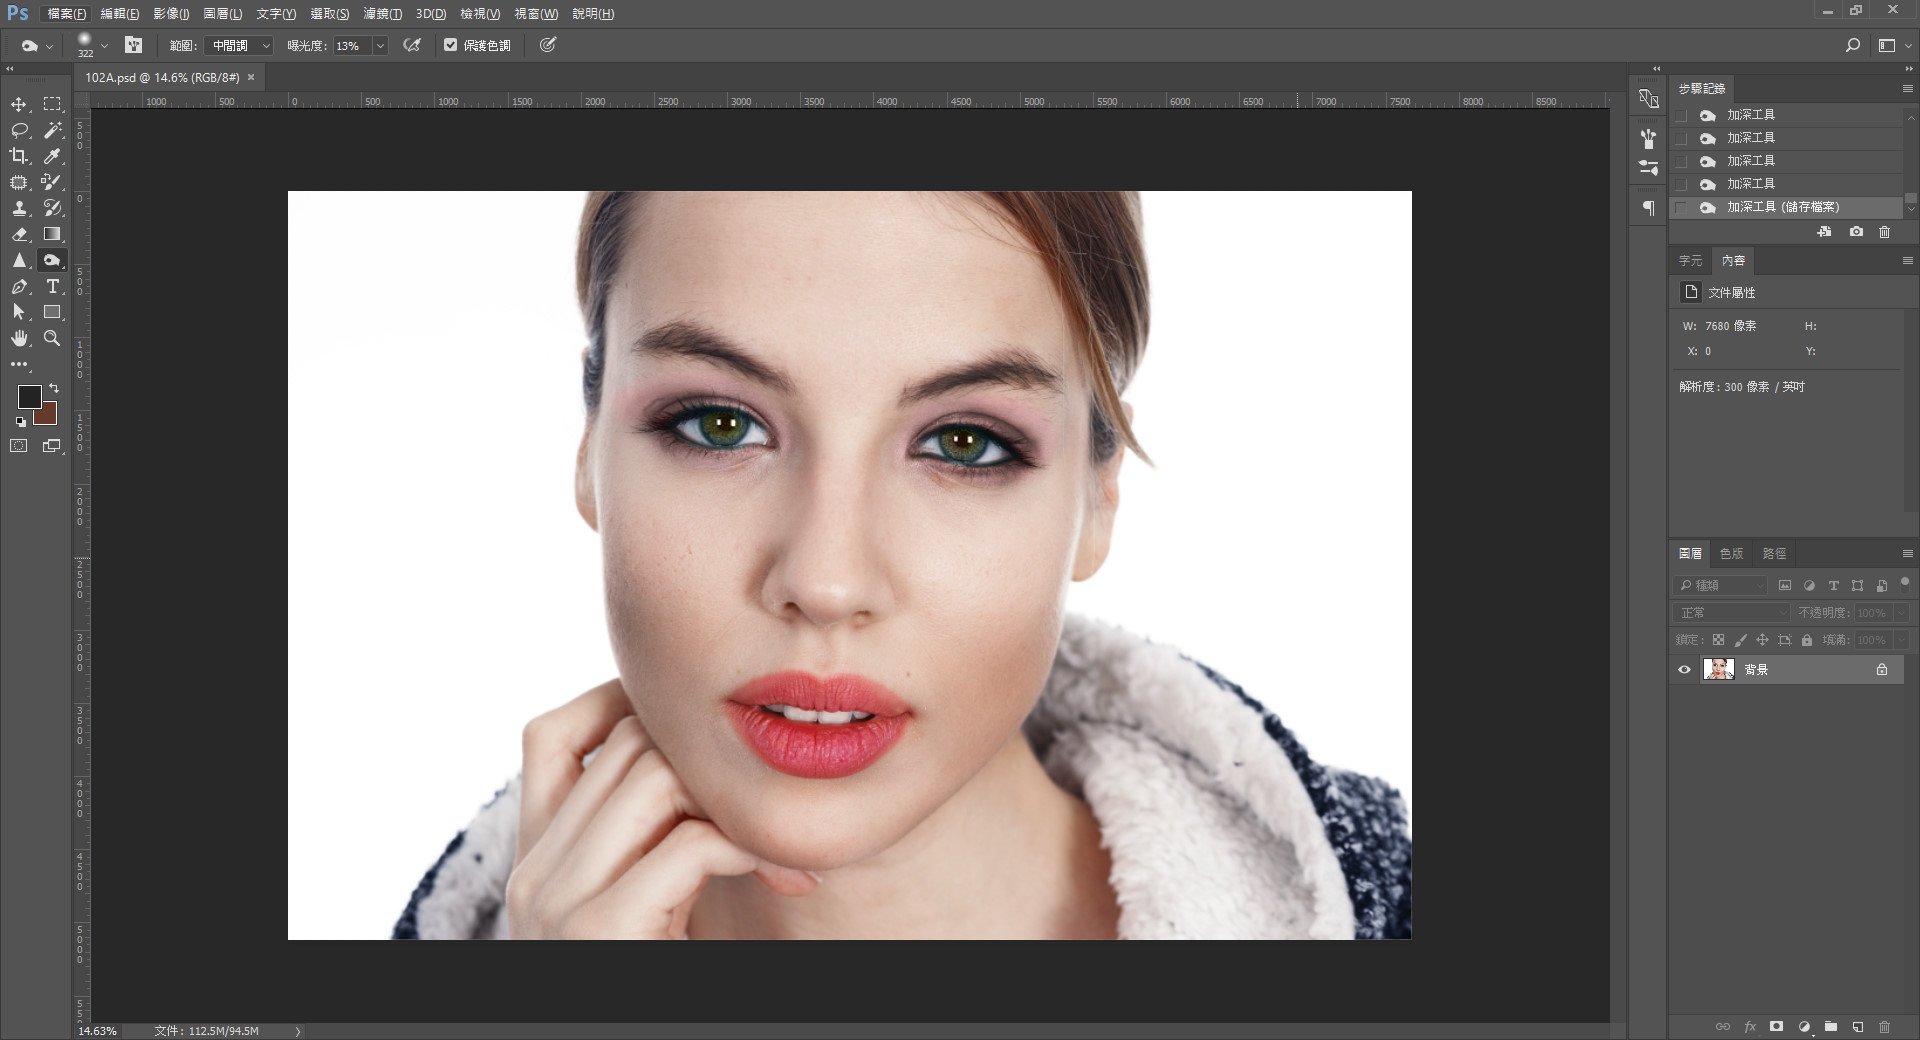Open the File menu
The image size is (1920, 1040).
coord(67,14)
